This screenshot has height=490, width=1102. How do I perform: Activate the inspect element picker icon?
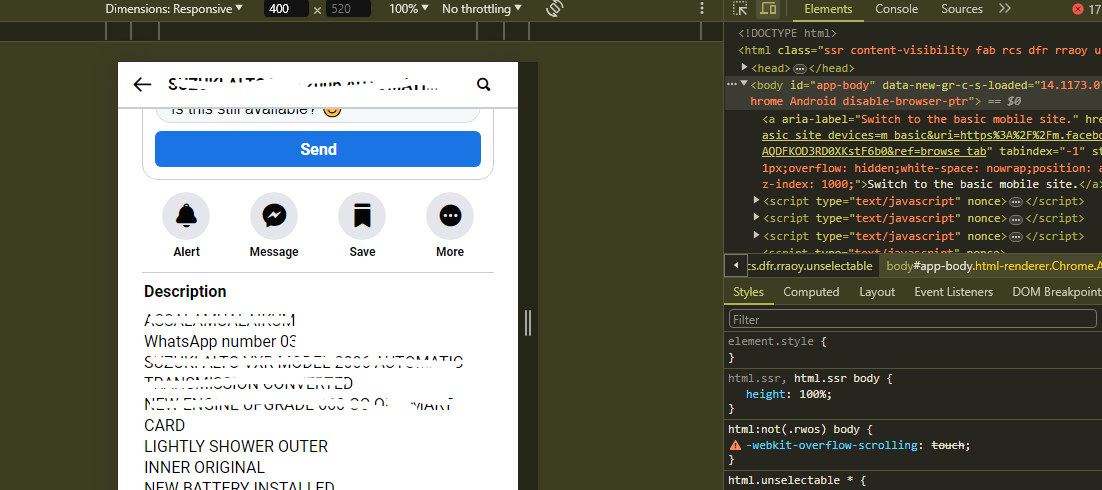[740, 9]
